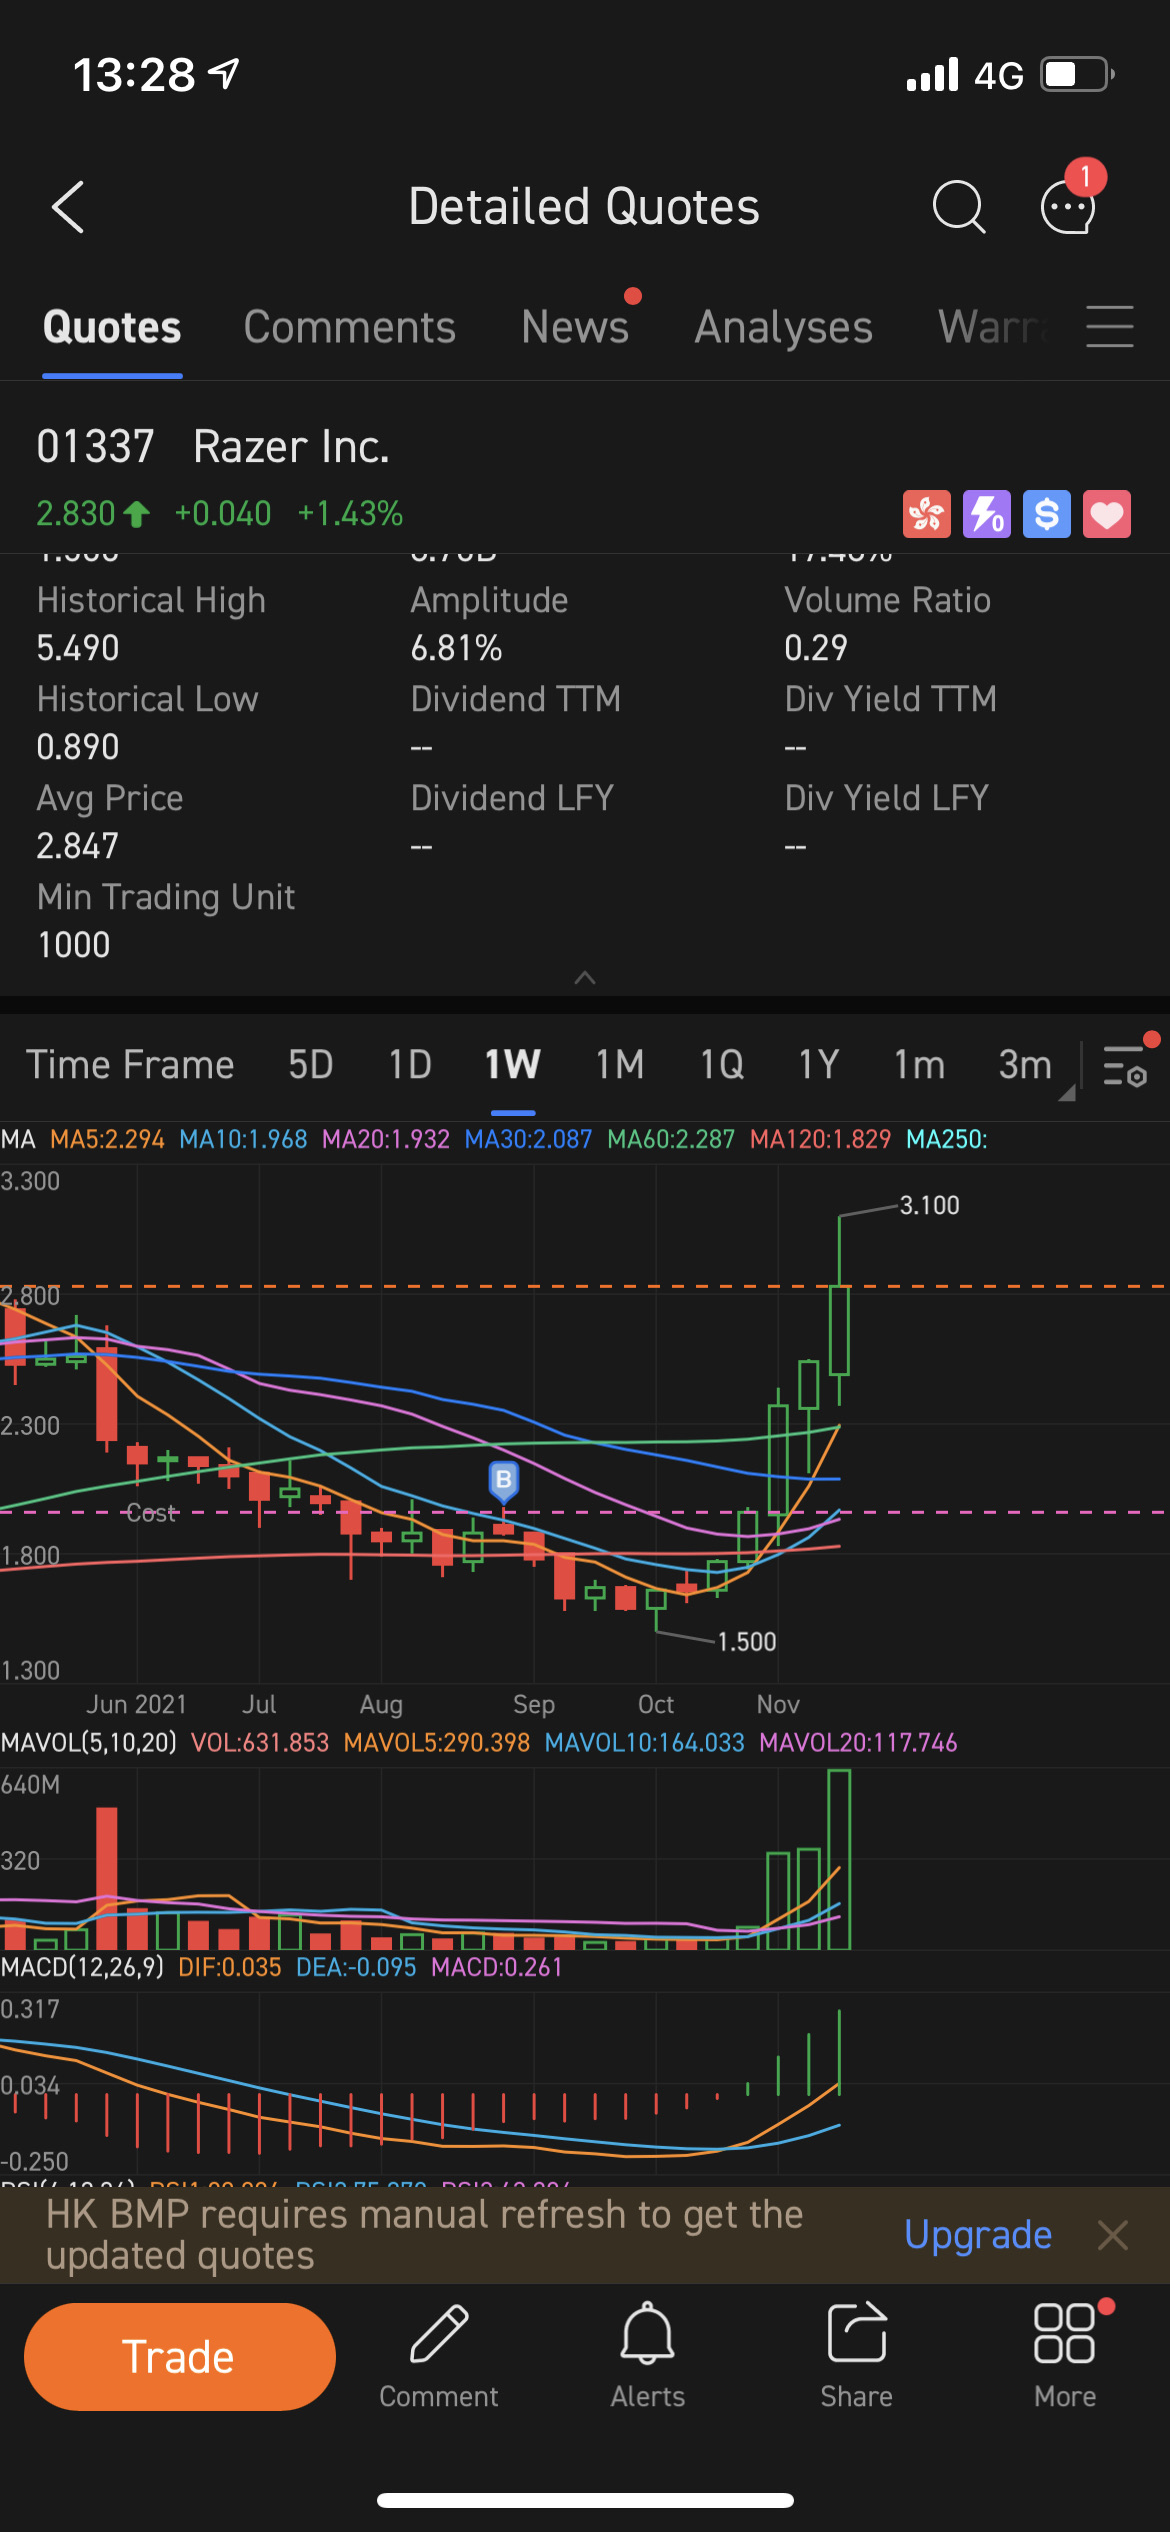
Task: Tap the MA20:1.932 indicator label
Action: coord(386,1139)
